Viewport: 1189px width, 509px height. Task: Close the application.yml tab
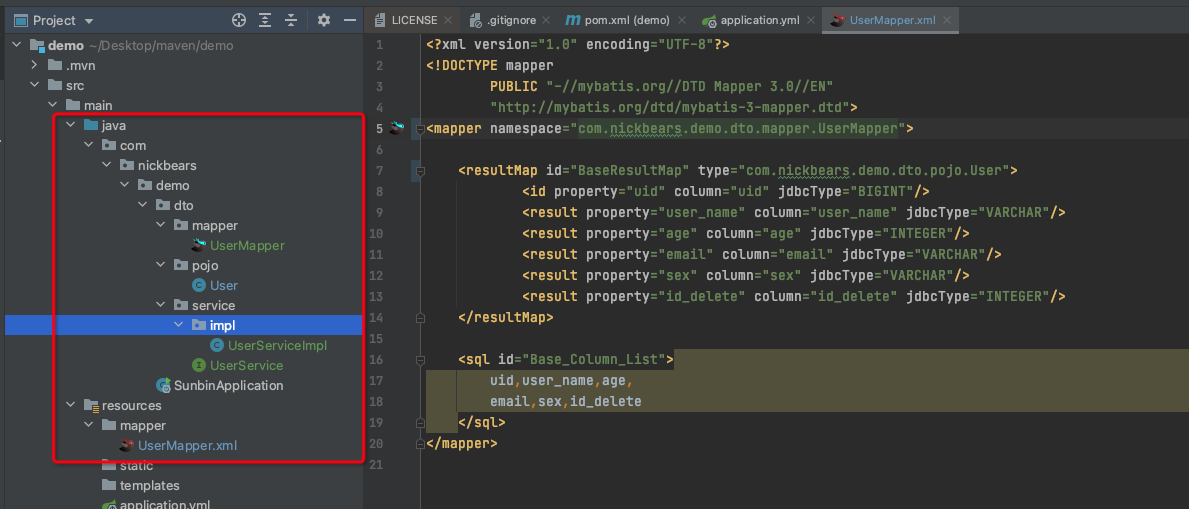tap(810, 20)
